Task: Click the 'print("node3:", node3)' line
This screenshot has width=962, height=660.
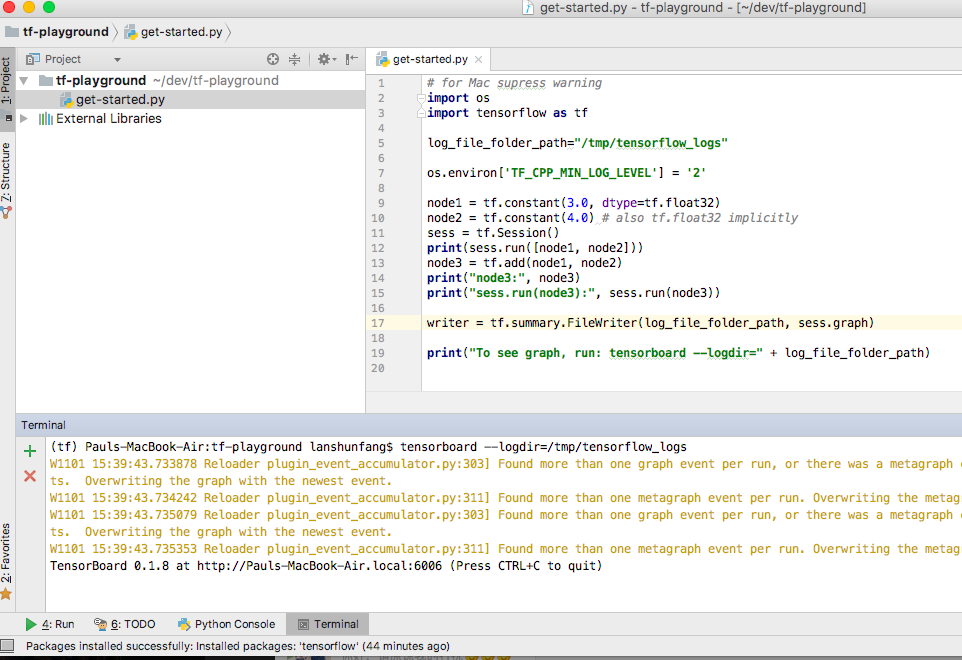Action: pos(504,278)
